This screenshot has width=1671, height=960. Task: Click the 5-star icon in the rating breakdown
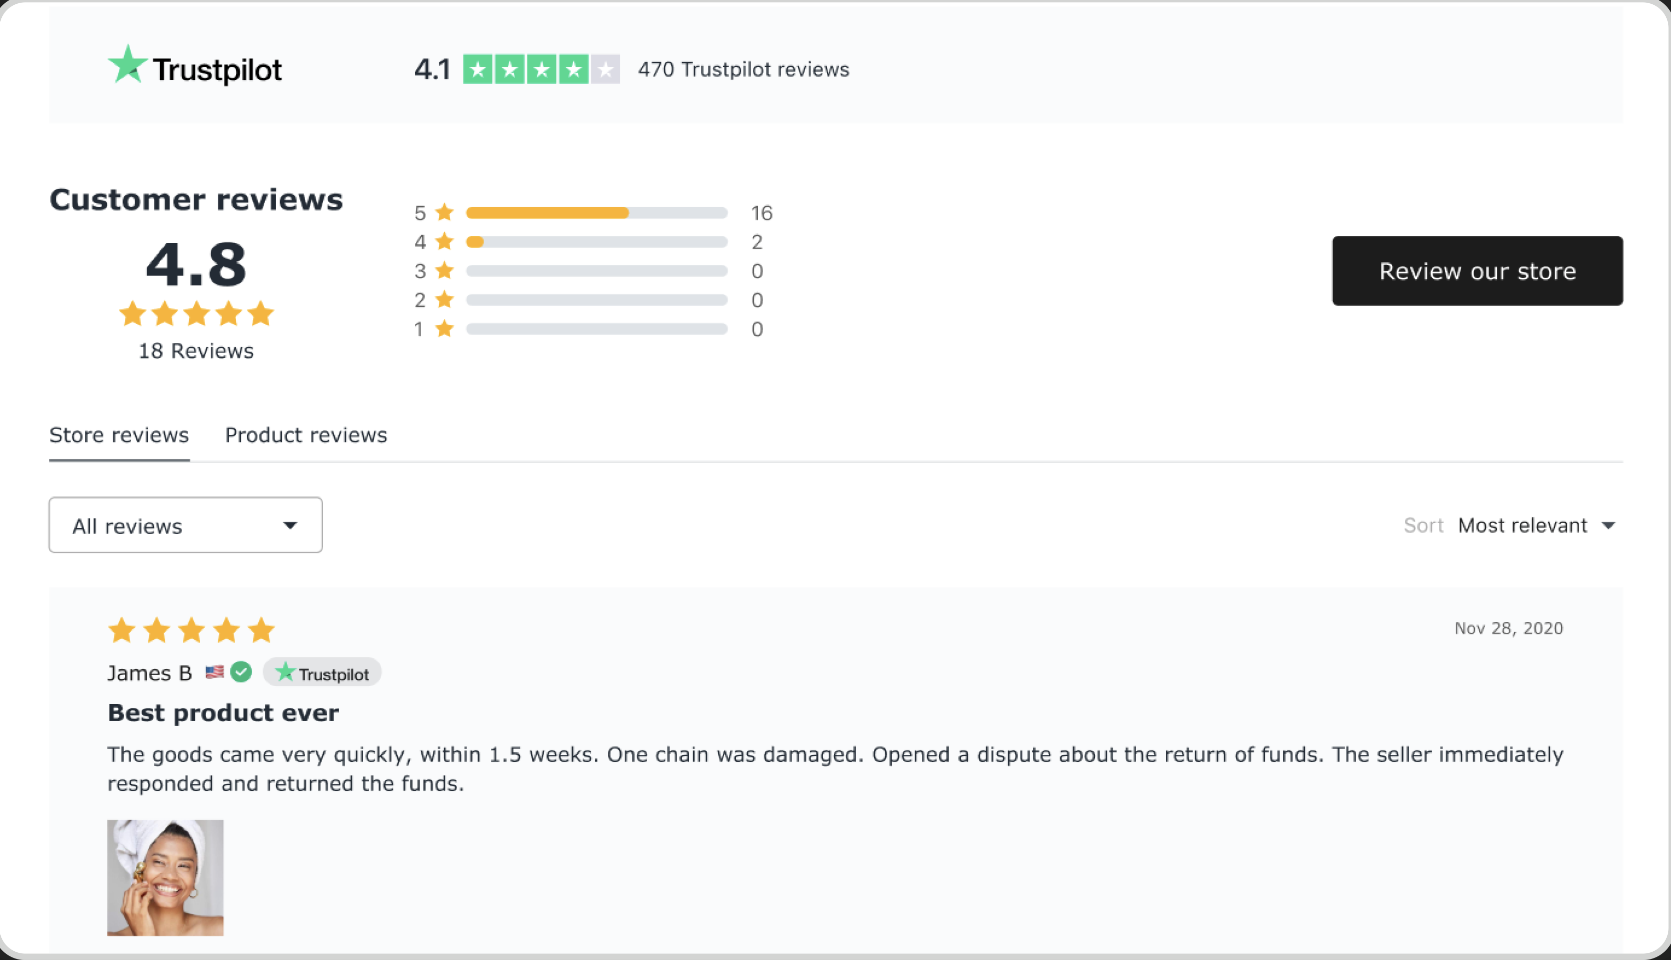pos(443,212)
